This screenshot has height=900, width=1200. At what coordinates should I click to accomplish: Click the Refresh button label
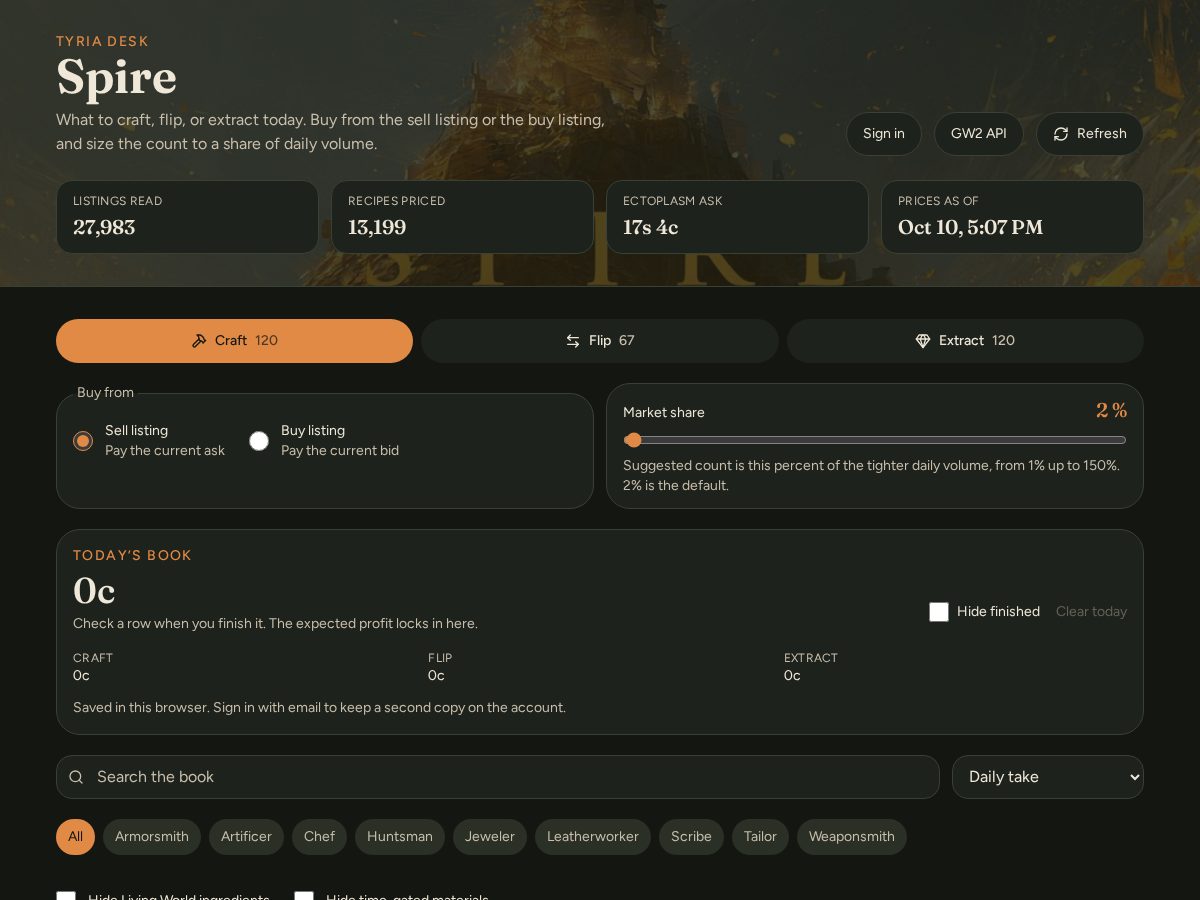click(x=1102, y=134)
